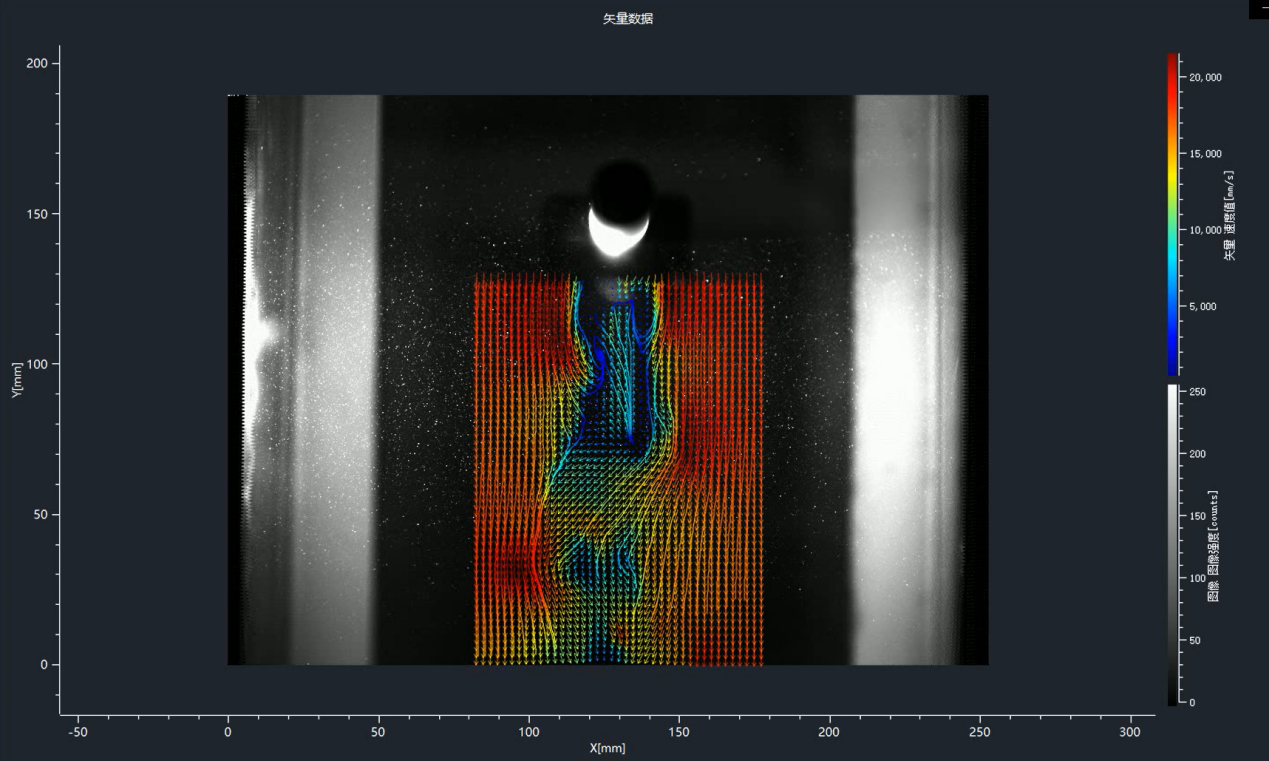Click the 矢量数据 plot title
Screen dimensions: 1269x761
[x=627, y=19]
